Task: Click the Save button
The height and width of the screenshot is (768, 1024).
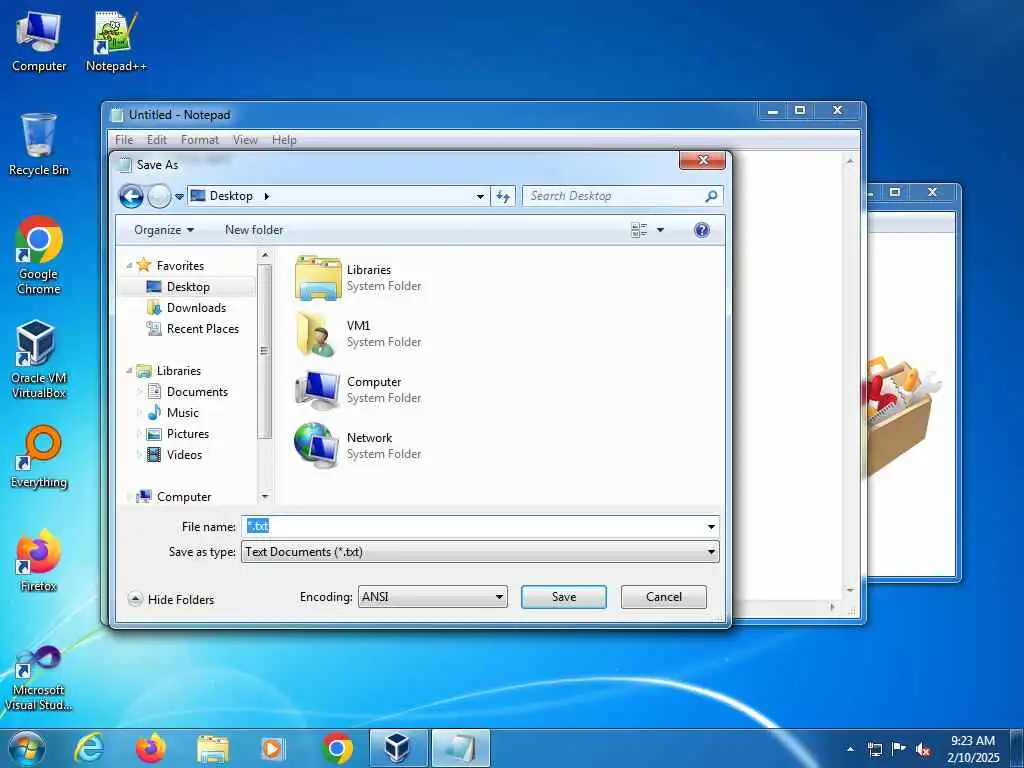Action: point(564,597)
